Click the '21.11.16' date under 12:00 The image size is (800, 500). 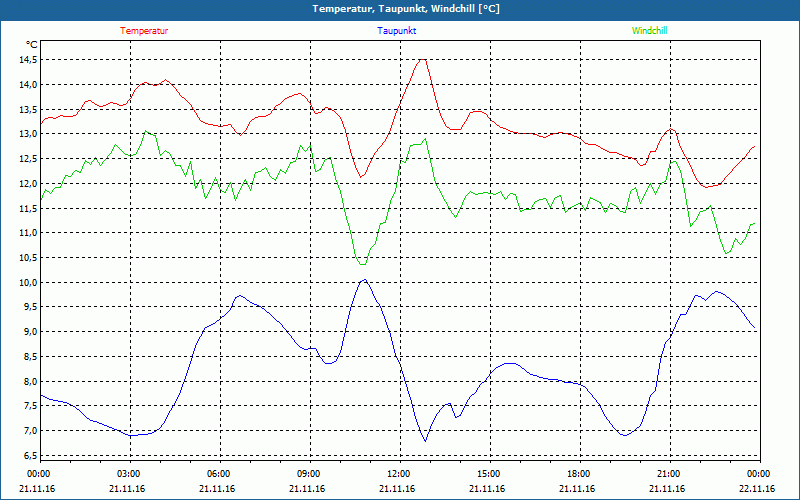[x=397, y=489]
